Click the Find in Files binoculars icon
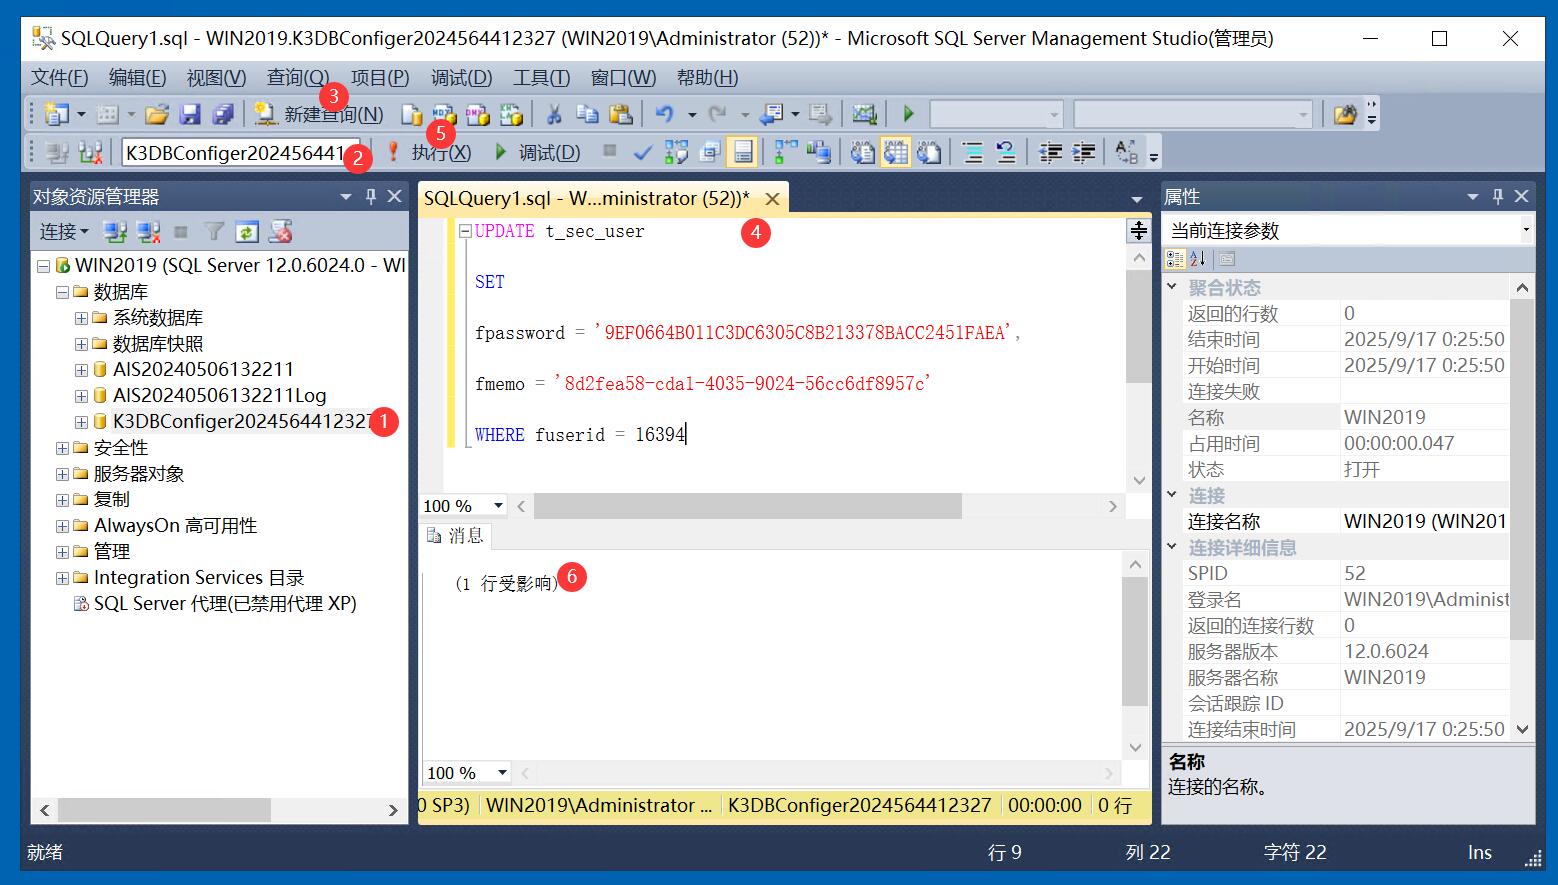This screenshot has width=1558, height=885. (x=1344, y=114)
